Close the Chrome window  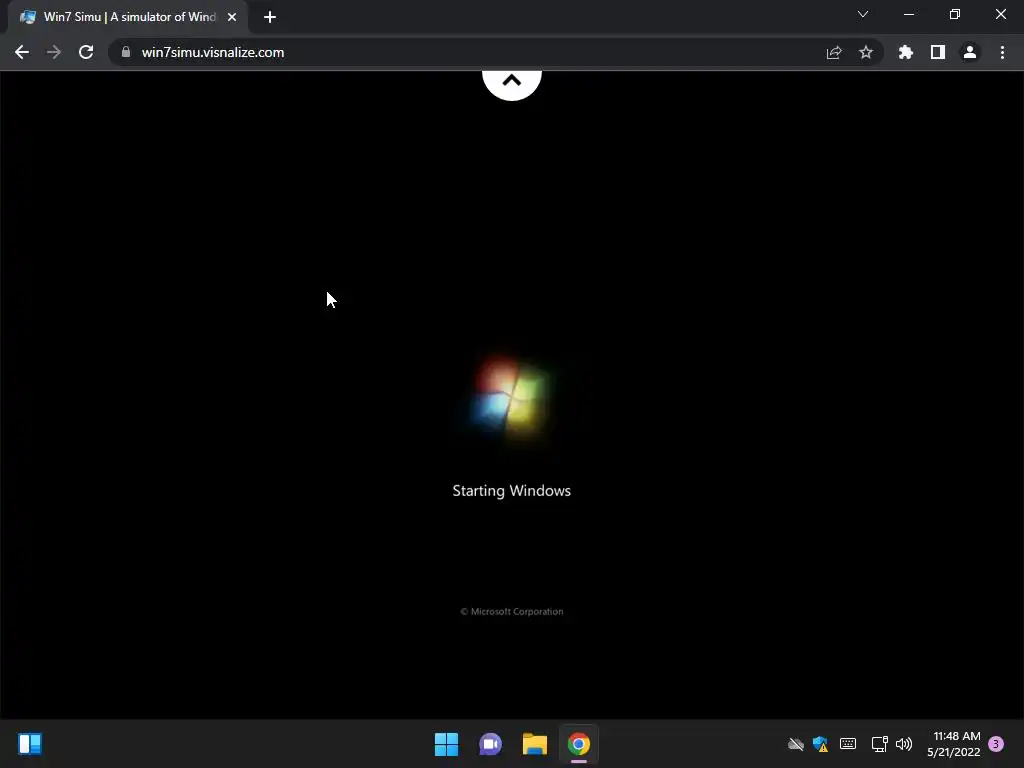tap(1000, 14)
